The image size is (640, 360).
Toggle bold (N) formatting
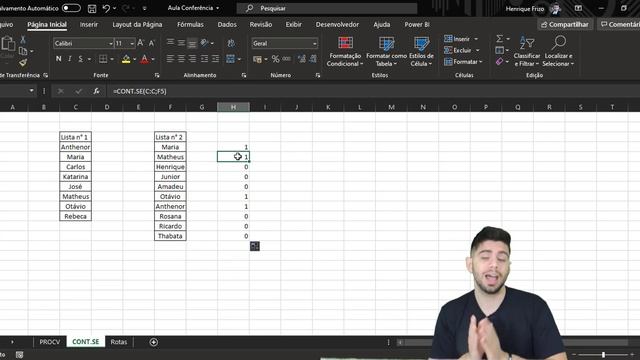coord(58,59)
